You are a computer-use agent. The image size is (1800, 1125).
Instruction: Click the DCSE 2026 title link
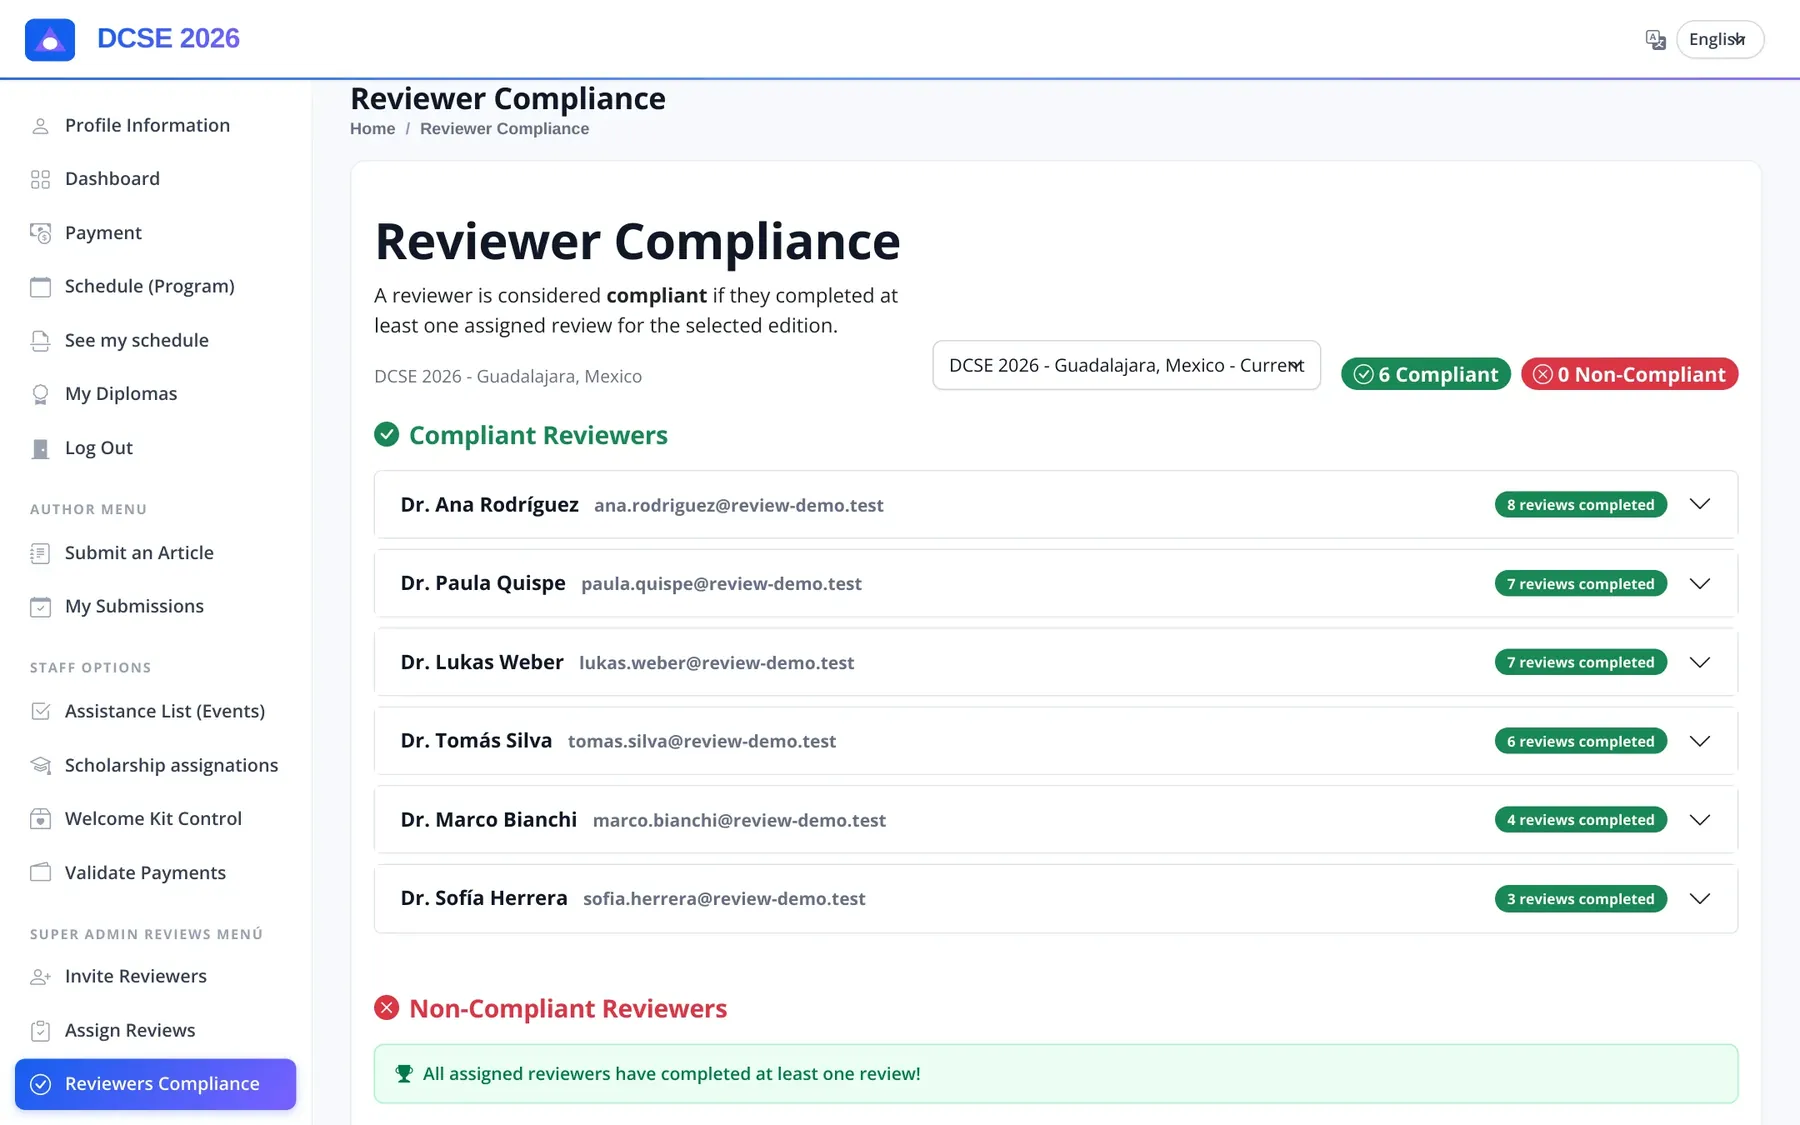(168, 38)
